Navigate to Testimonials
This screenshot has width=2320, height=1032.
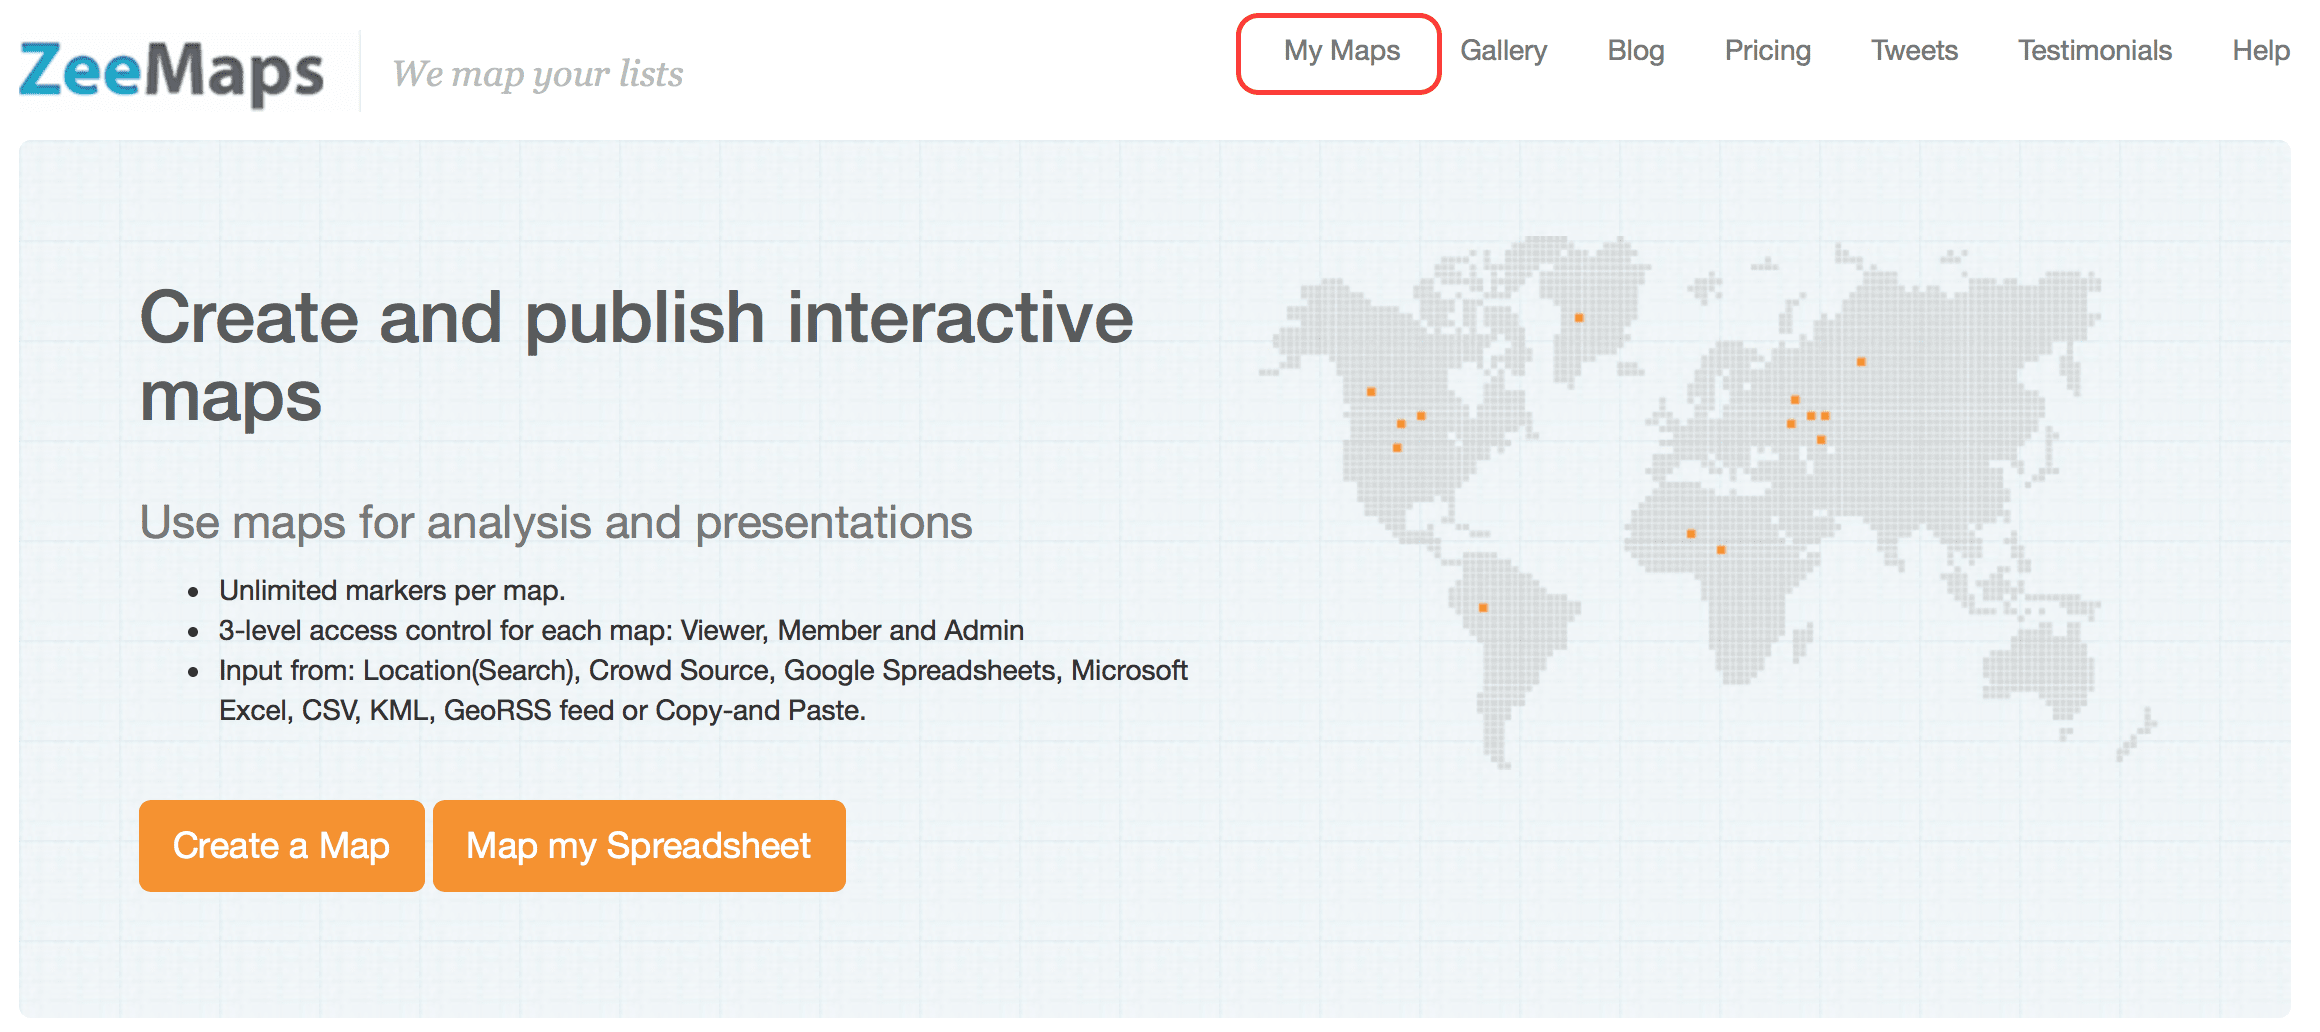(x=2094, y=51)
